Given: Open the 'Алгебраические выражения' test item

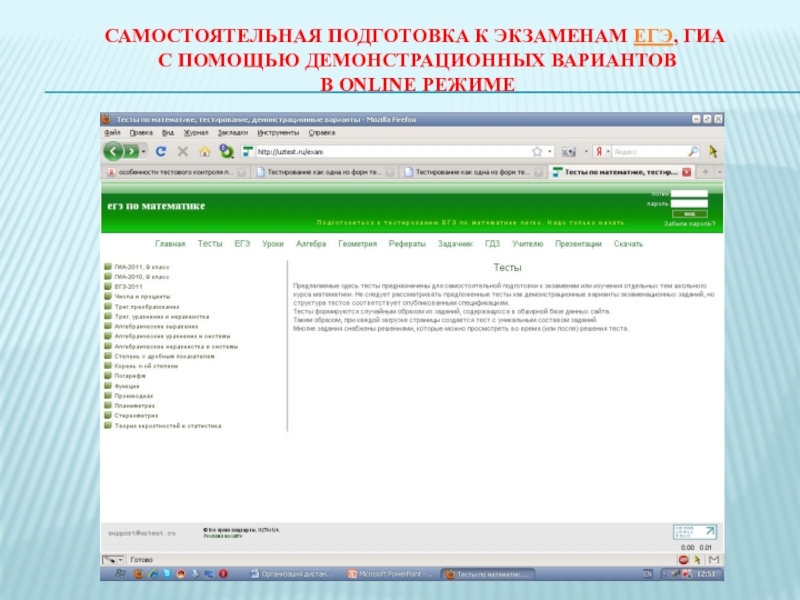Looking at the screenshot, I should point(156,327).
